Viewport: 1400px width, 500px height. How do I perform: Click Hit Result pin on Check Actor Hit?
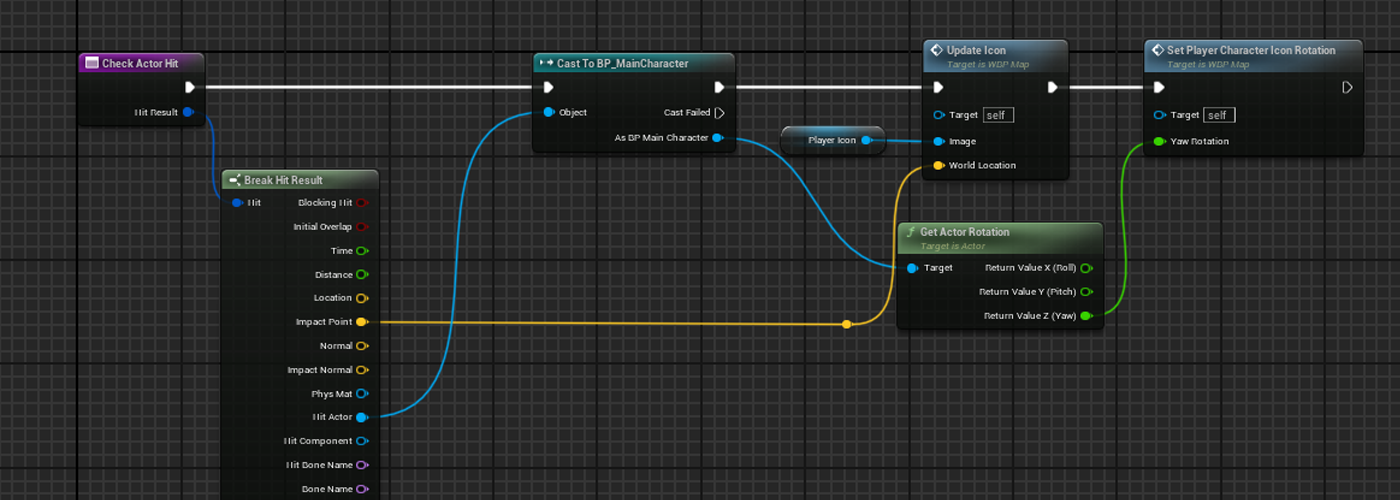click(x=187, y=112)
